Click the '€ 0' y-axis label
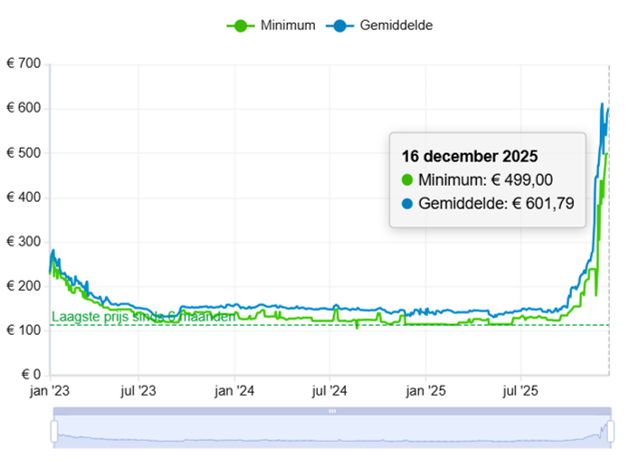The image size is (642, 463). pyautogui.click(x=31, y=374)
